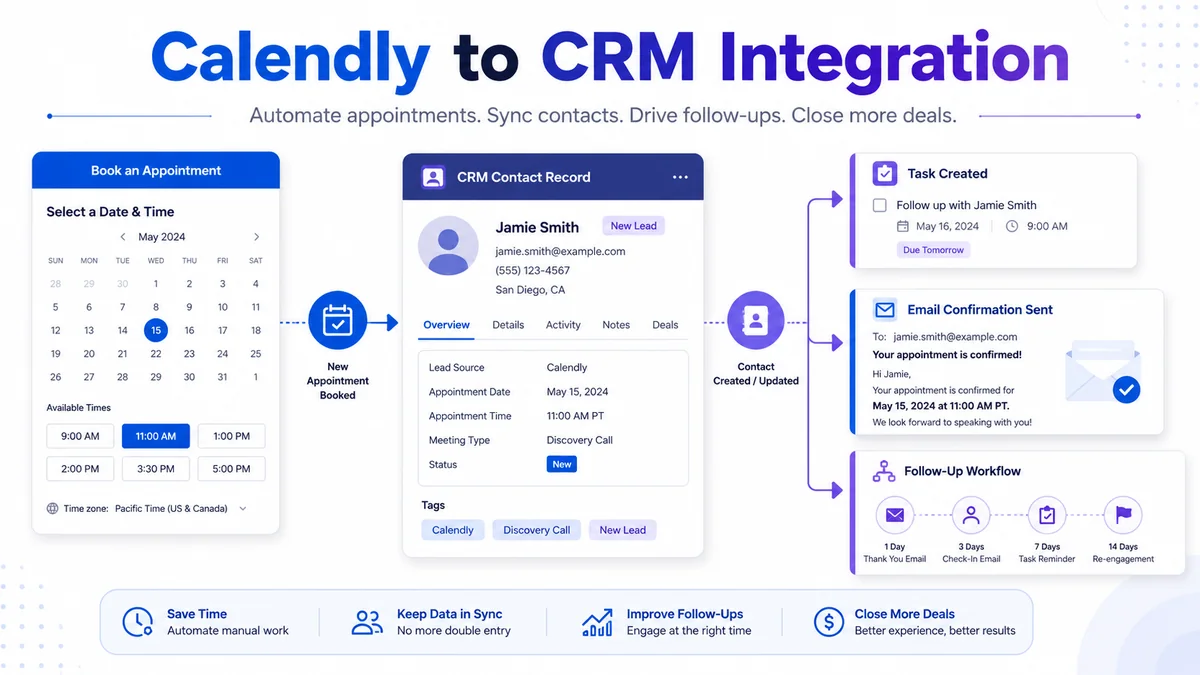Pick May 31 on the calendar
This screenshot has height=675, width=1200.
point(222,377)
